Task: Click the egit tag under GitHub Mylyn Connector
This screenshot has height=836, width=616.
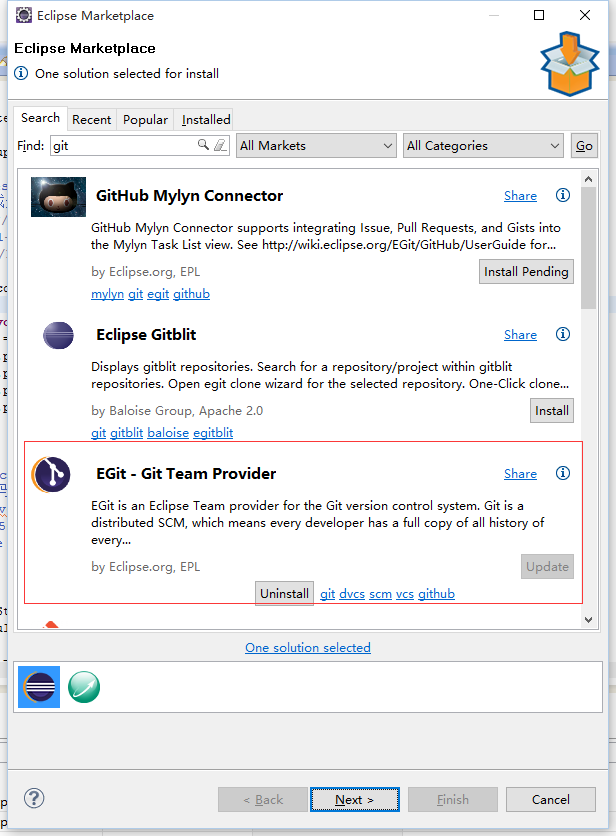Action: pyautogui.click(x=158, y=294)
